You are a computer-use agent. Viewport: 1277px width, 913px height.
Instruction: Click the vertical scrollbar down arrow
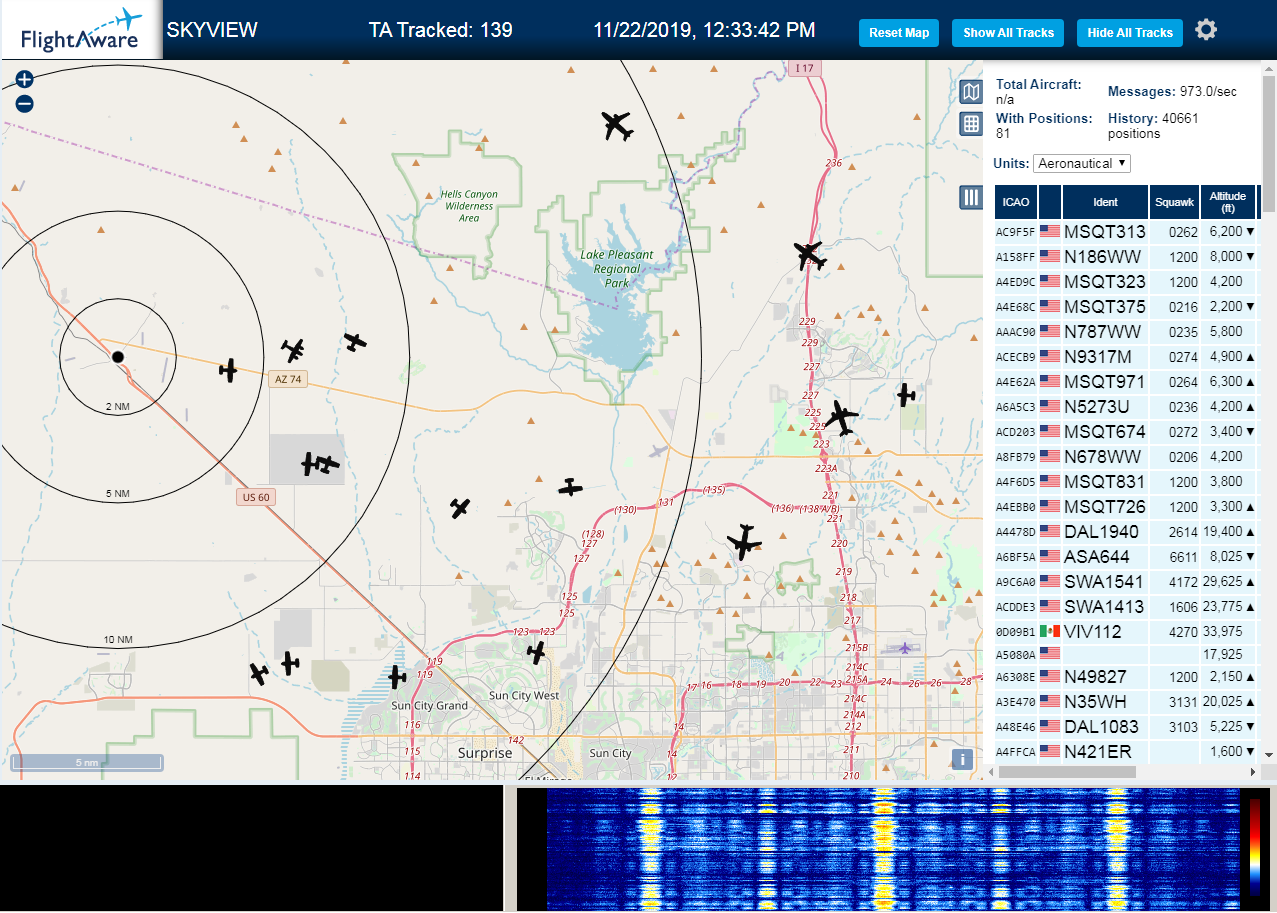pos(1269,755)
